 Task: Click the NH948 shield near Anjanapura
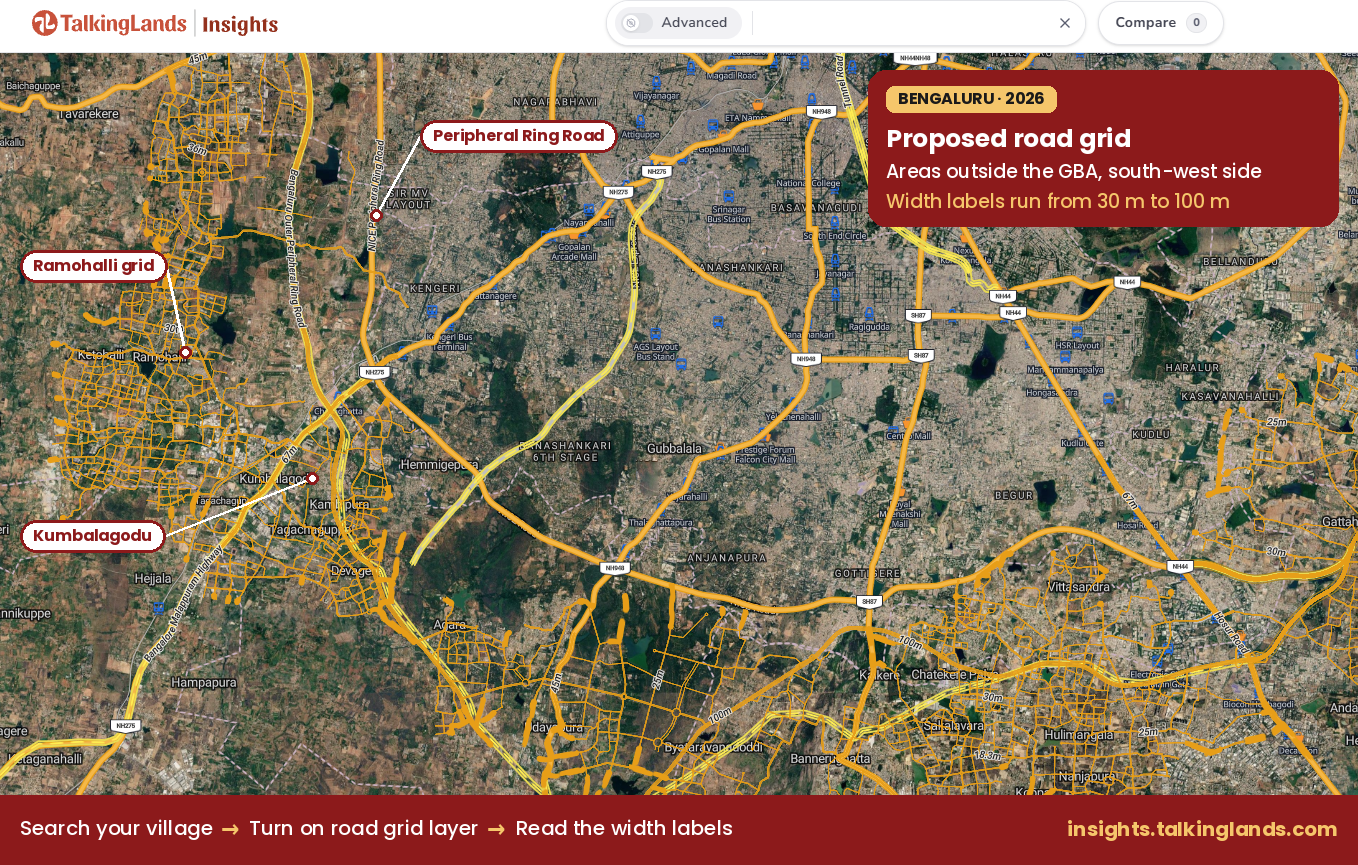point(615,567)
